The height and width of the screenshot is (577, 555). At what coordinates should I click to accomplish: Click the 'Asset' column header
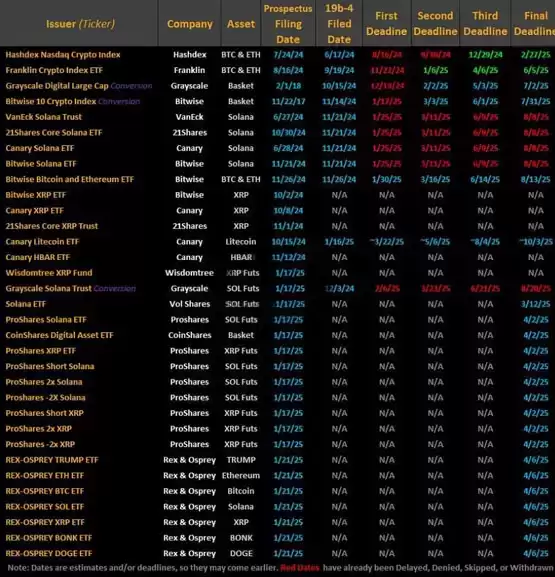(x=241, y=24)
